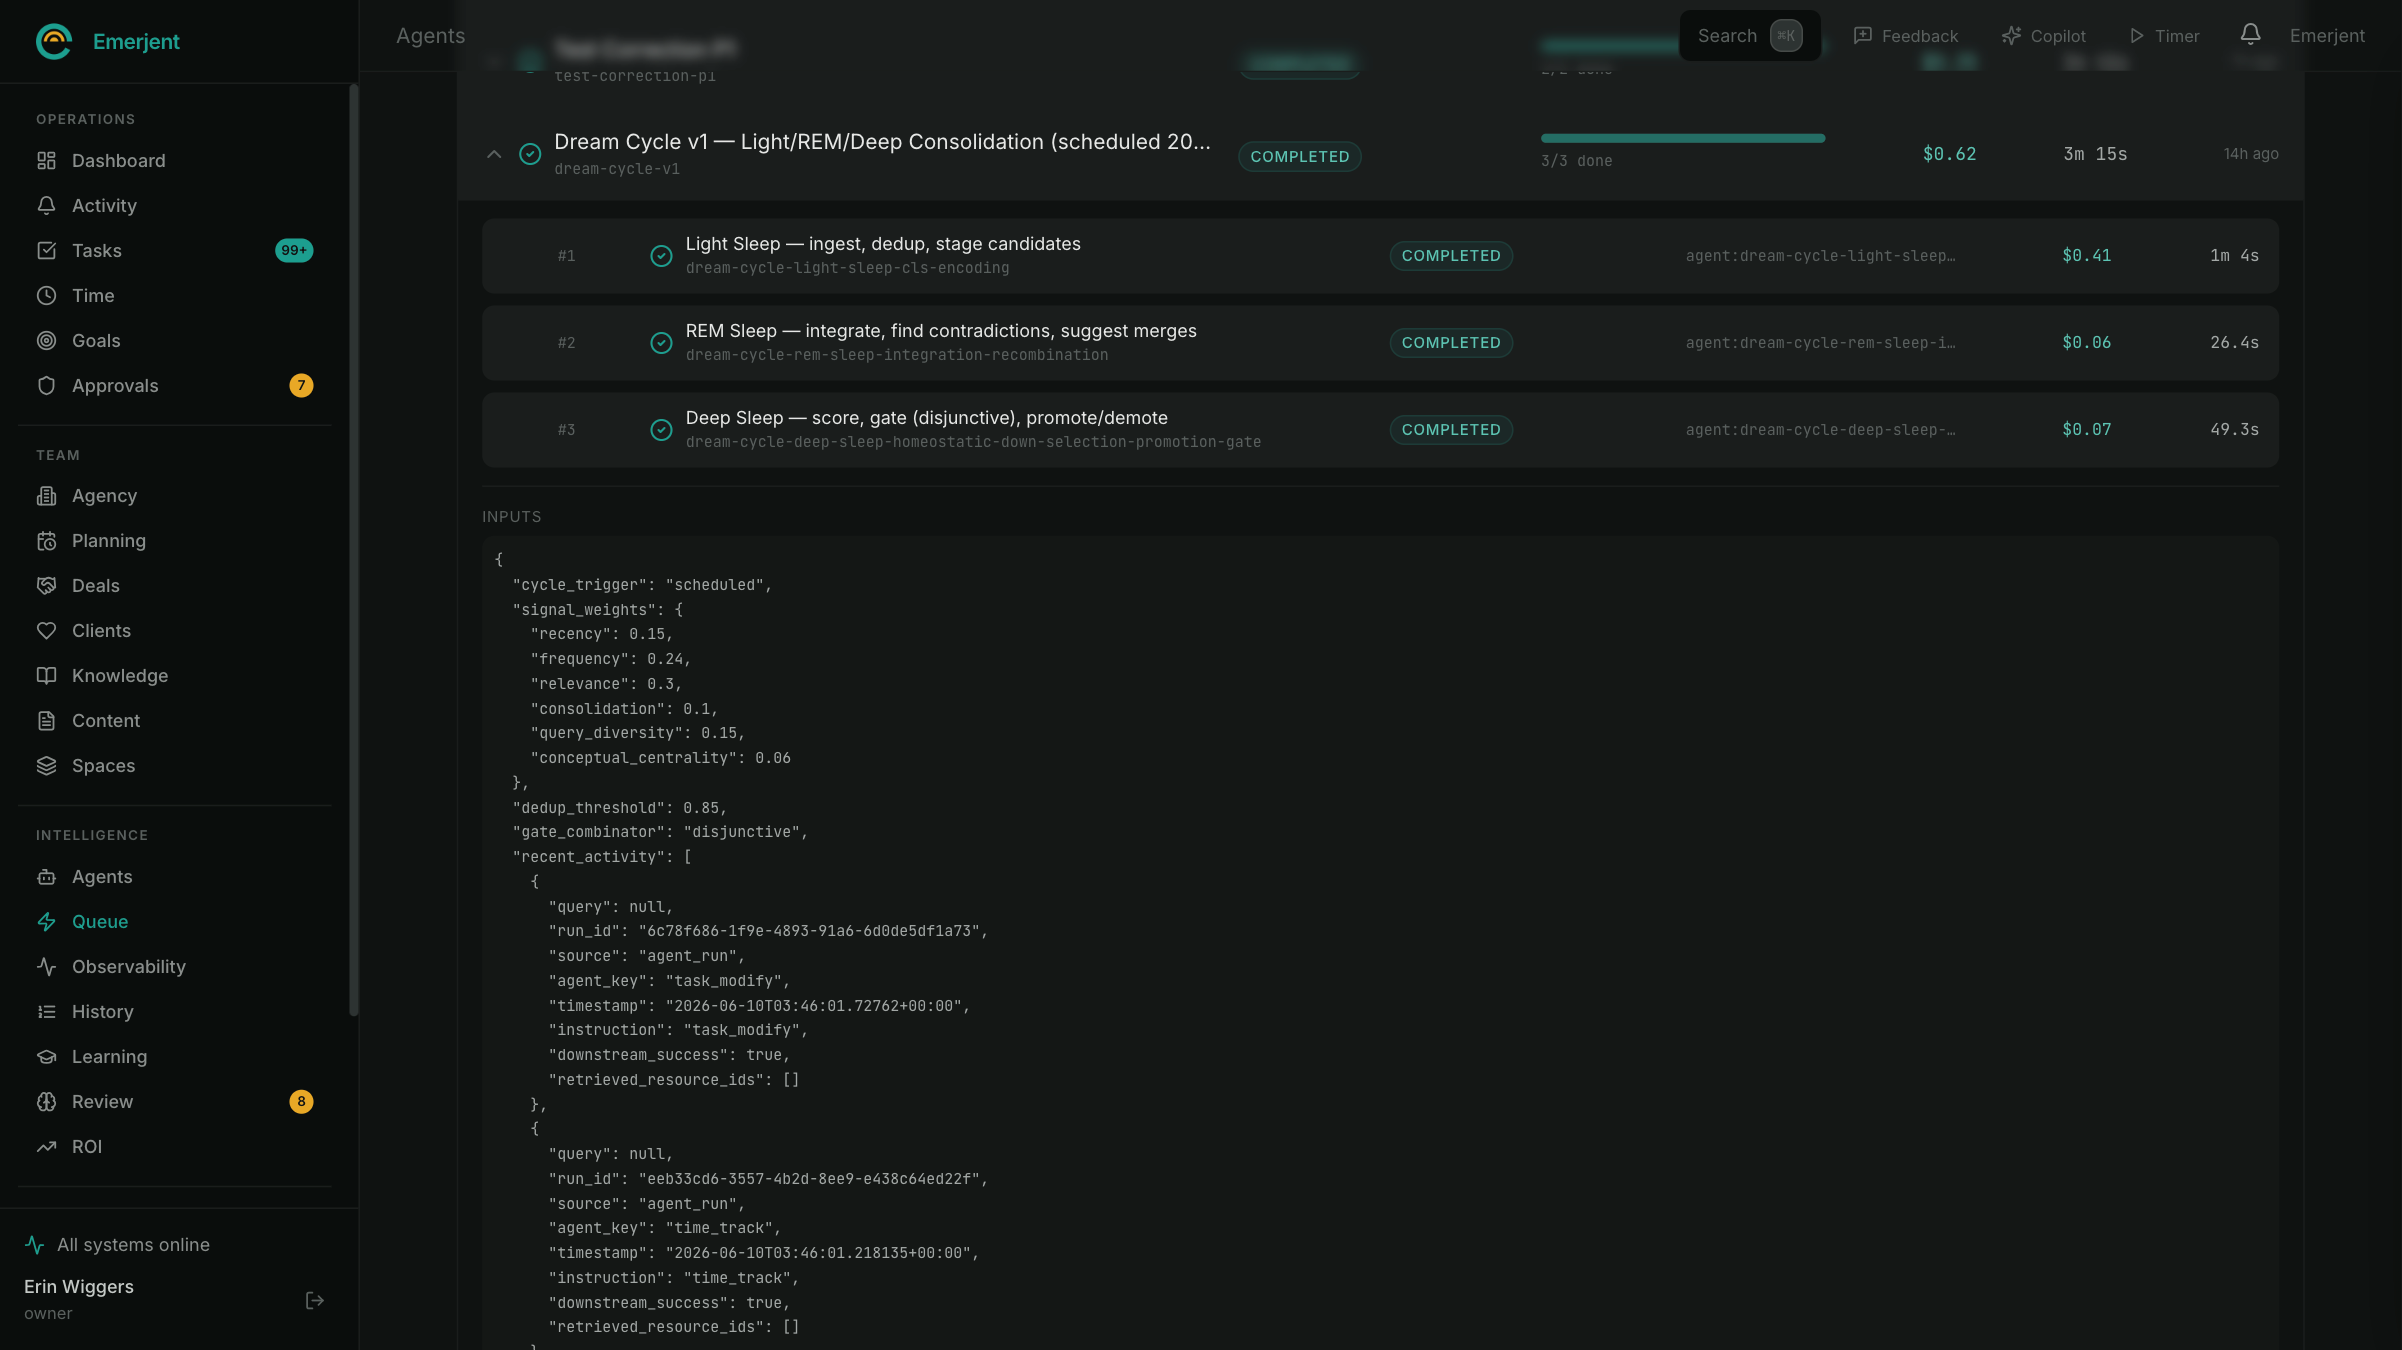
Task: Click the 49.3s Deep Sleep duration
Action: (x=2234, y=430)
